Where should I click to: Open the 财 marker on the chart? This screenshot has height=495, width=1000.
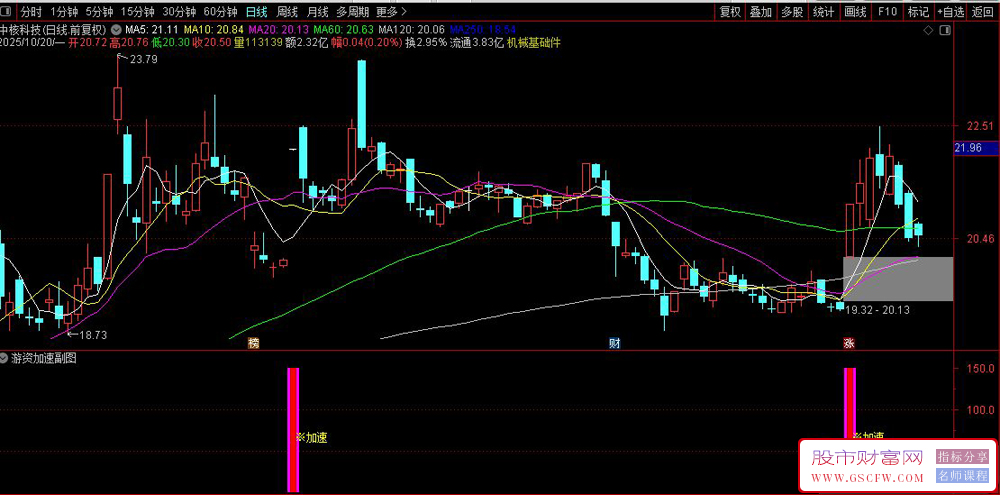click(615, 343)
